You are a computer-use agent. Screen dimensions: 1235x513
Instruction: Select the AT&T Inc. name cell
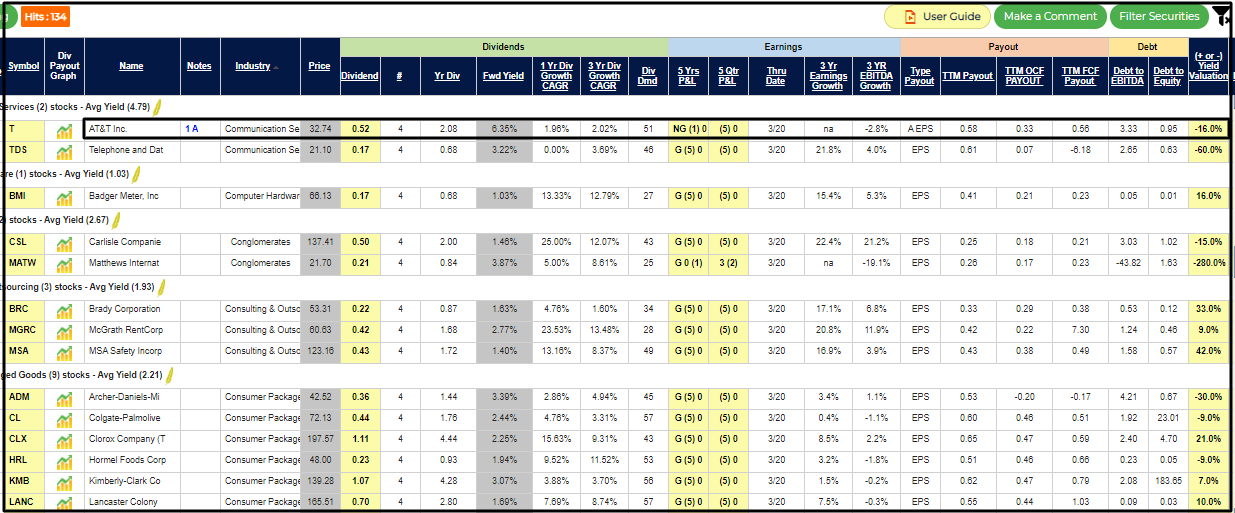[132, 129]
